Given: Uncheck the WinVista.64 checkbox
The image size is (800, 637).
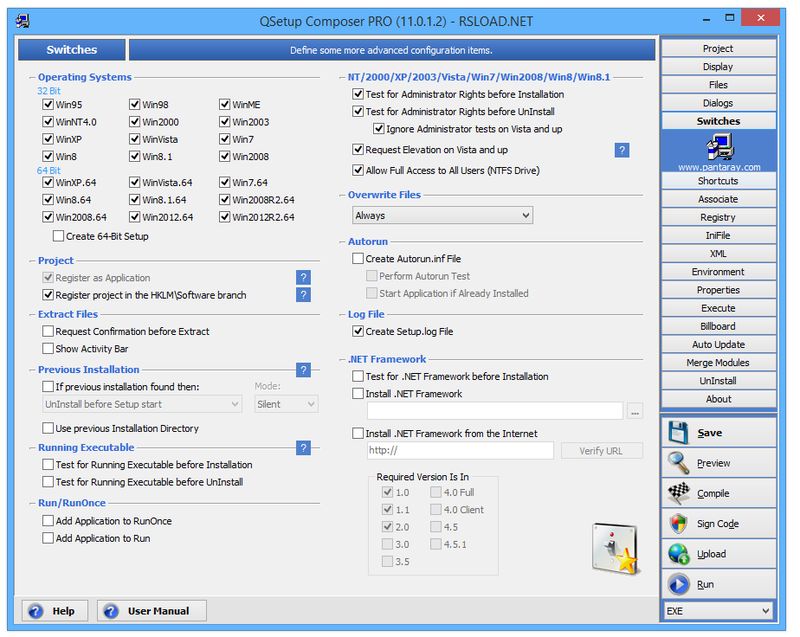Looking at the screenshot, I should [x=135, y=183].
